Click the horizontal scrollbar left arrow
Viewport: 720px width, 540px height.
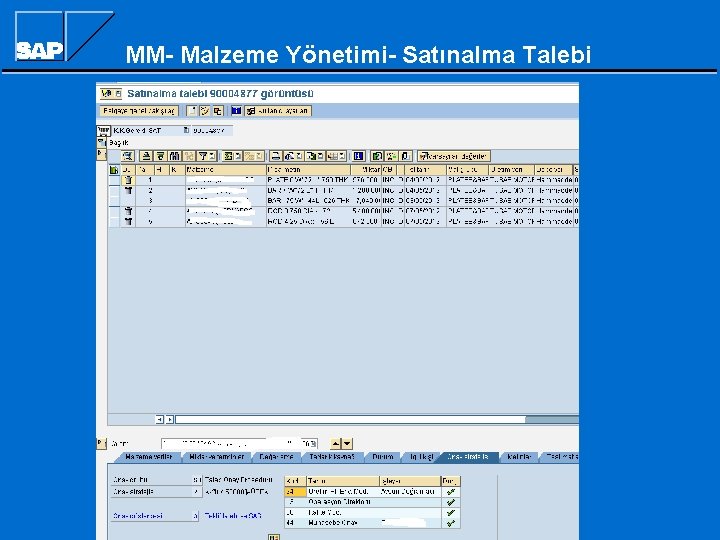pyautogui.click(x=159, y=419)
